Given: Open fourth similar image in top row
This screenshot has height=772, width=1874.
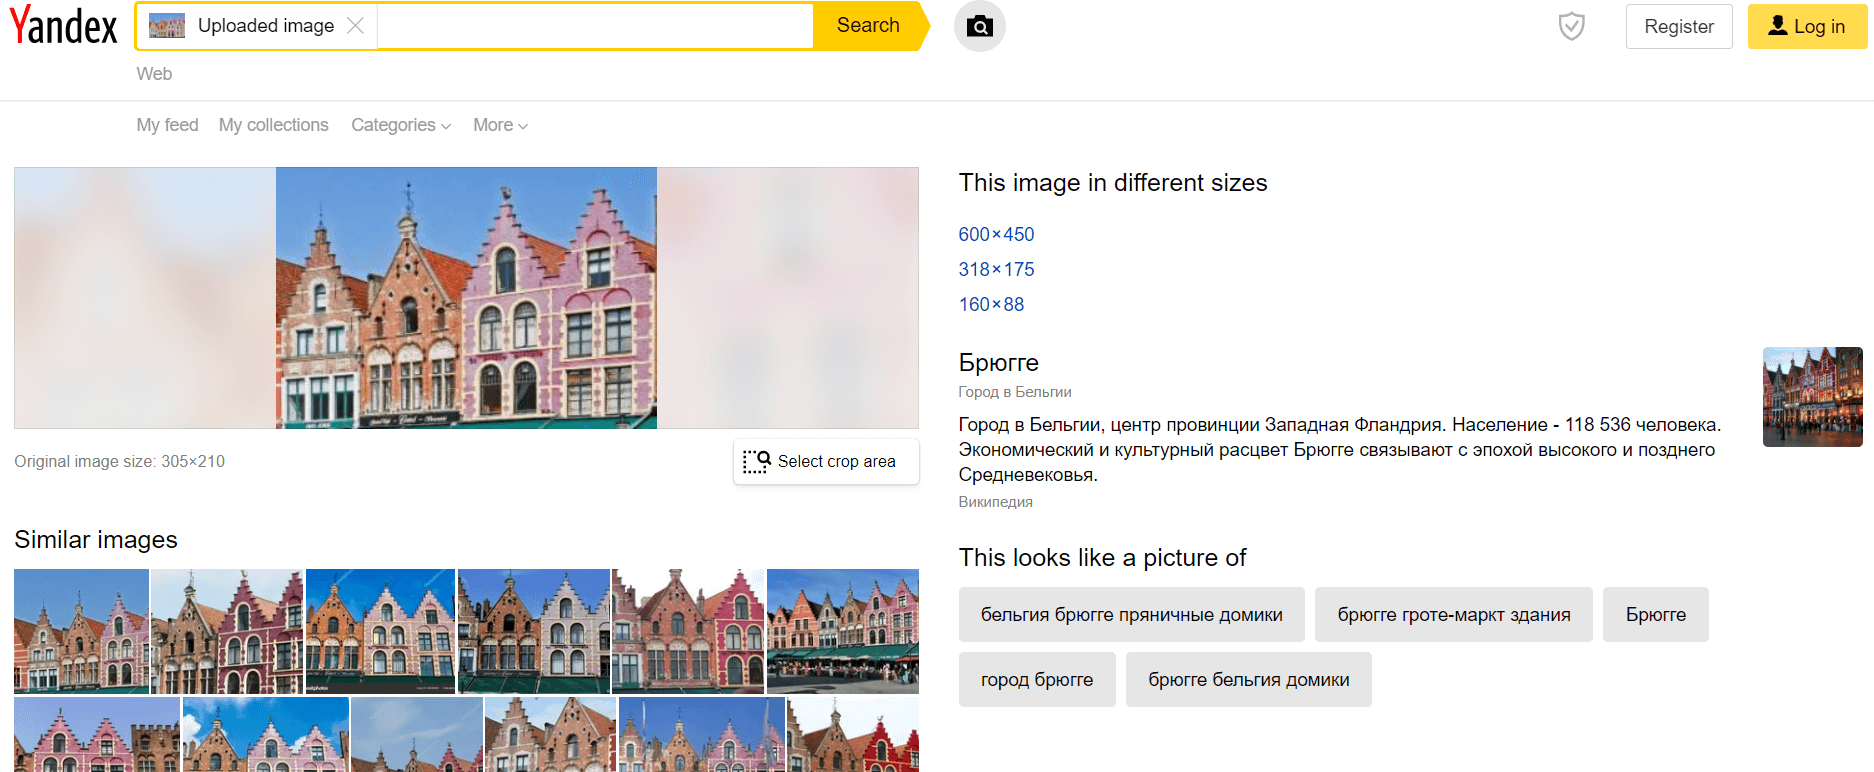Looking at the screenshot, I should (534, 631).
